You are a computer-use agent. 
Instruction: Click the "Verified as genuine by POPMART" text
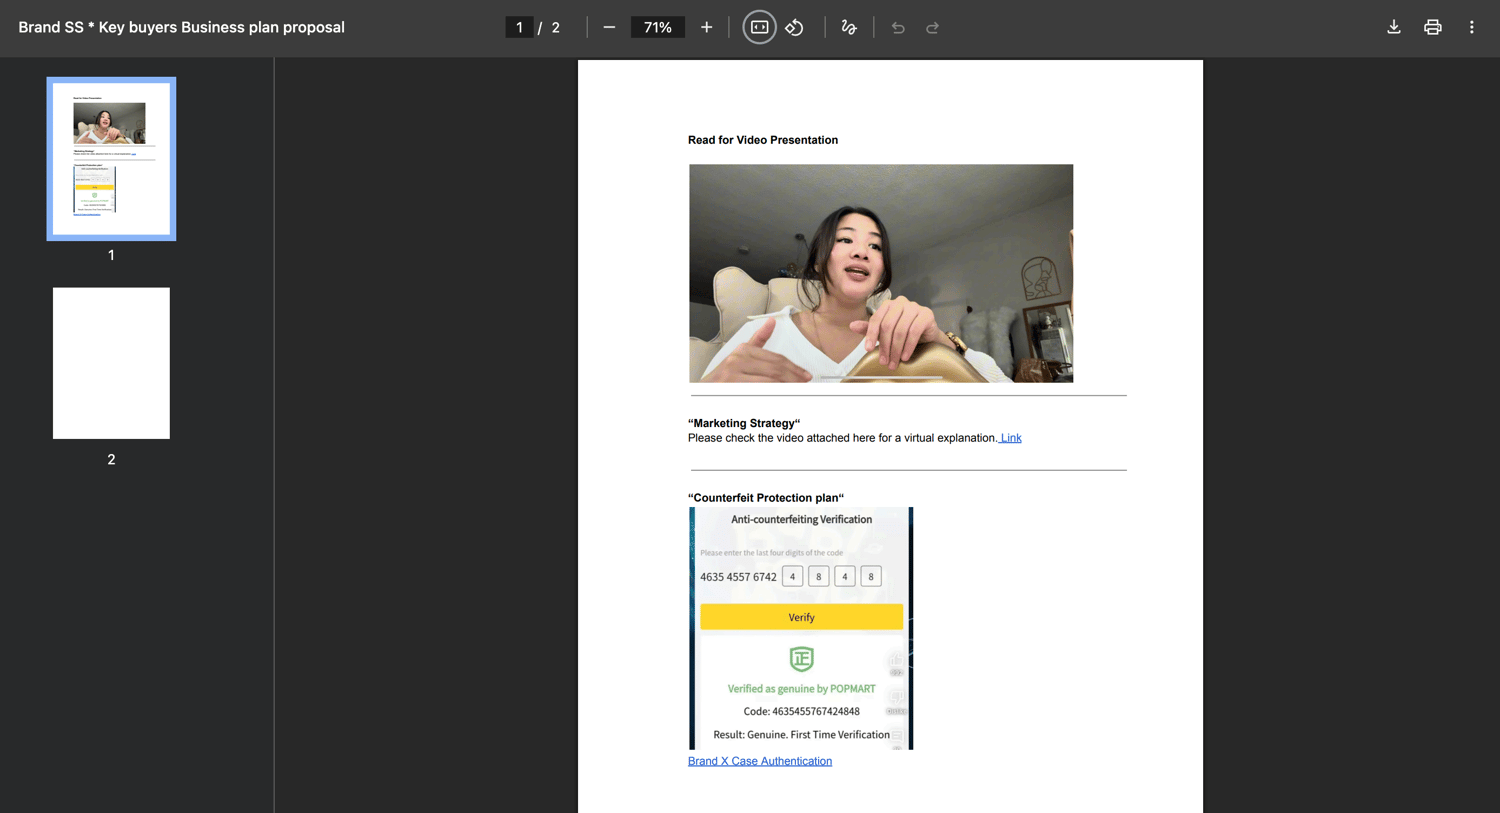click(801, 689)
